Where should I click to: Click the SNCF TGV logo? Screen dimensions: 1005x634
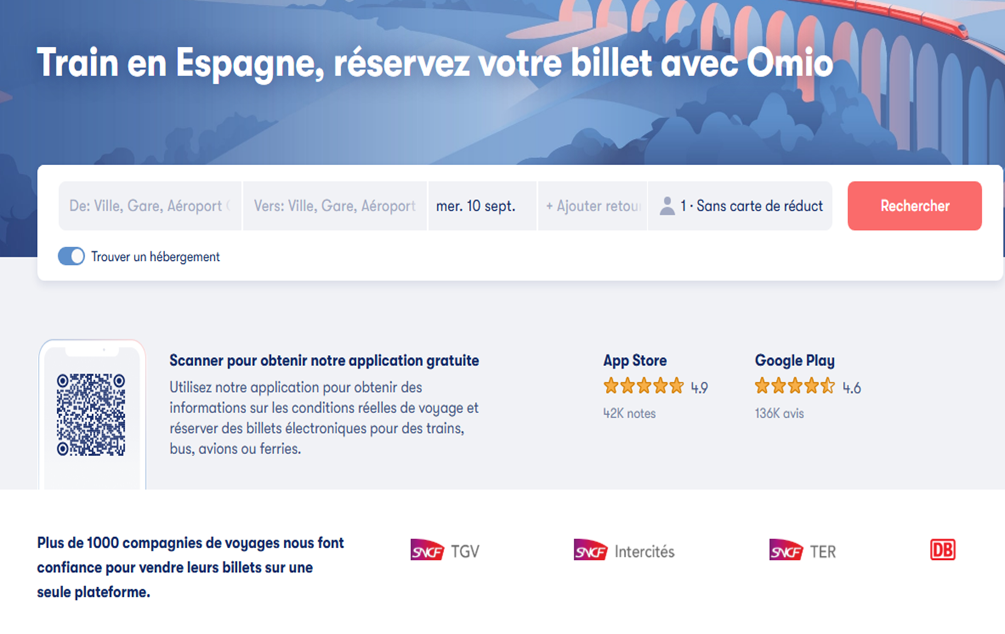coord(445,551)
